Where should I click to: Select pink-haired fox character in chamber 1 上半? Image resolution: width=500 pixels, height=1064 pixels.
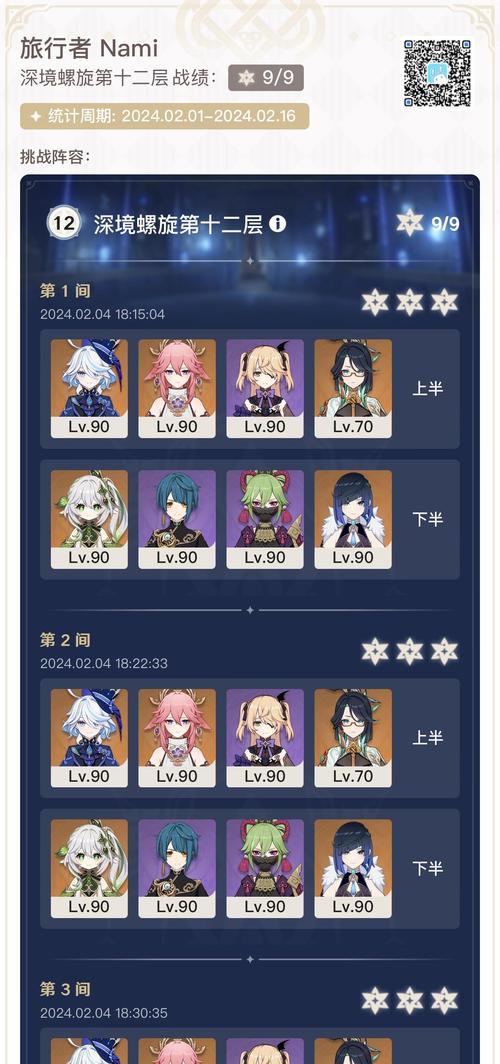[177, 389]
